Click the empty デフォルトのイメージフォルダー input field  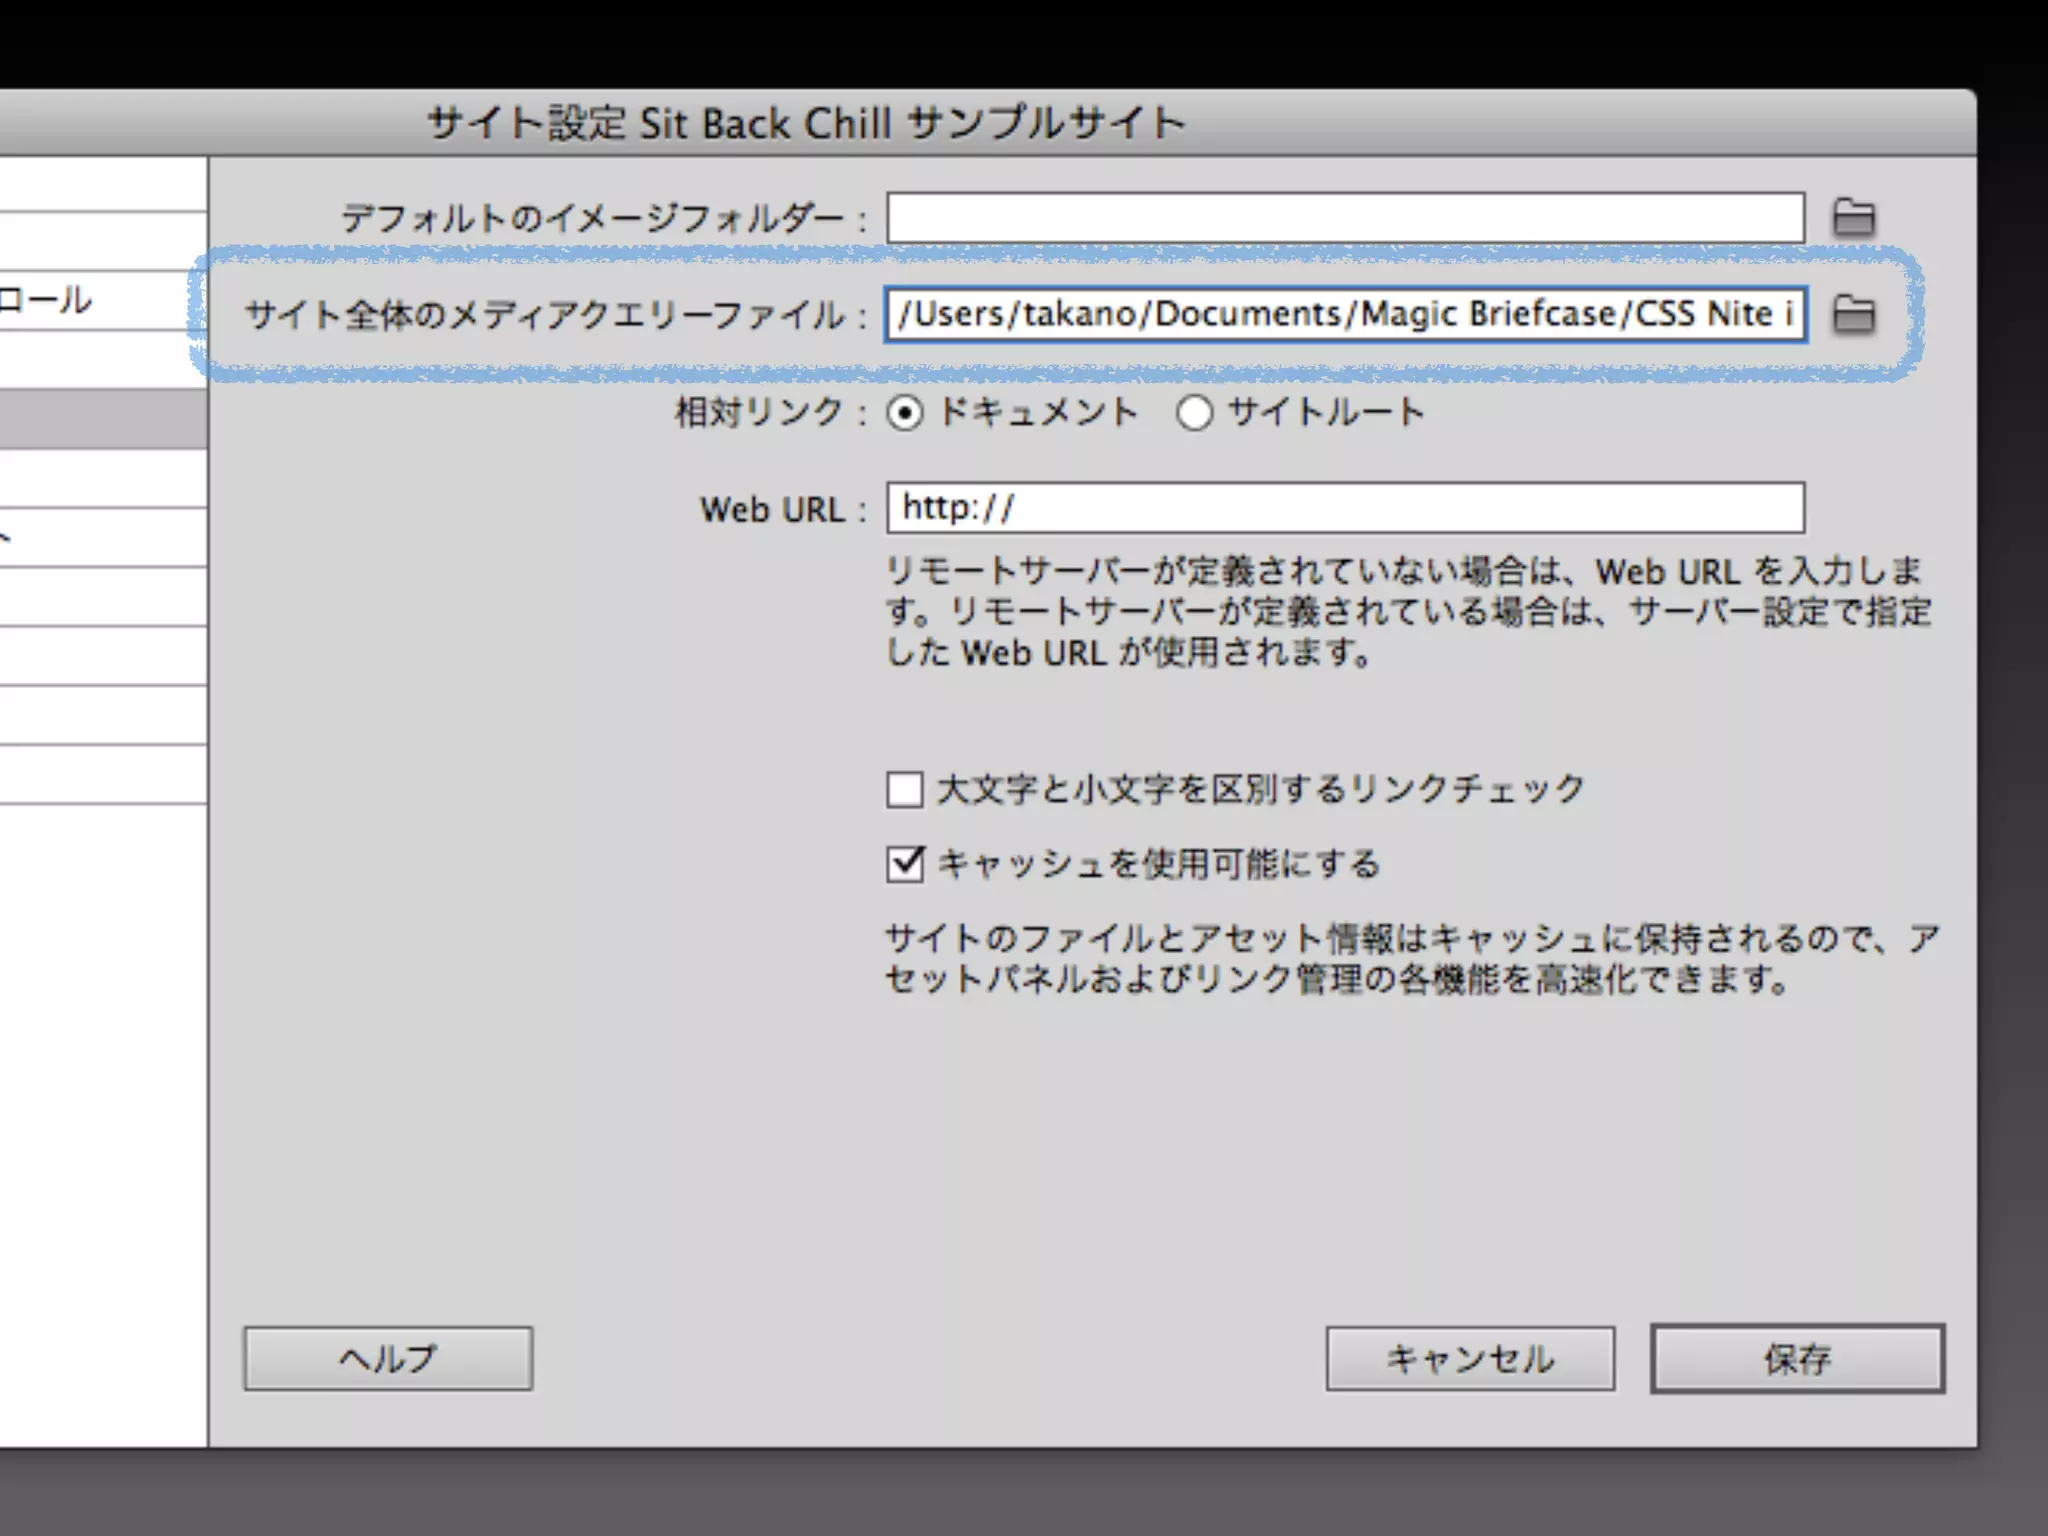tap(1345, 218)
